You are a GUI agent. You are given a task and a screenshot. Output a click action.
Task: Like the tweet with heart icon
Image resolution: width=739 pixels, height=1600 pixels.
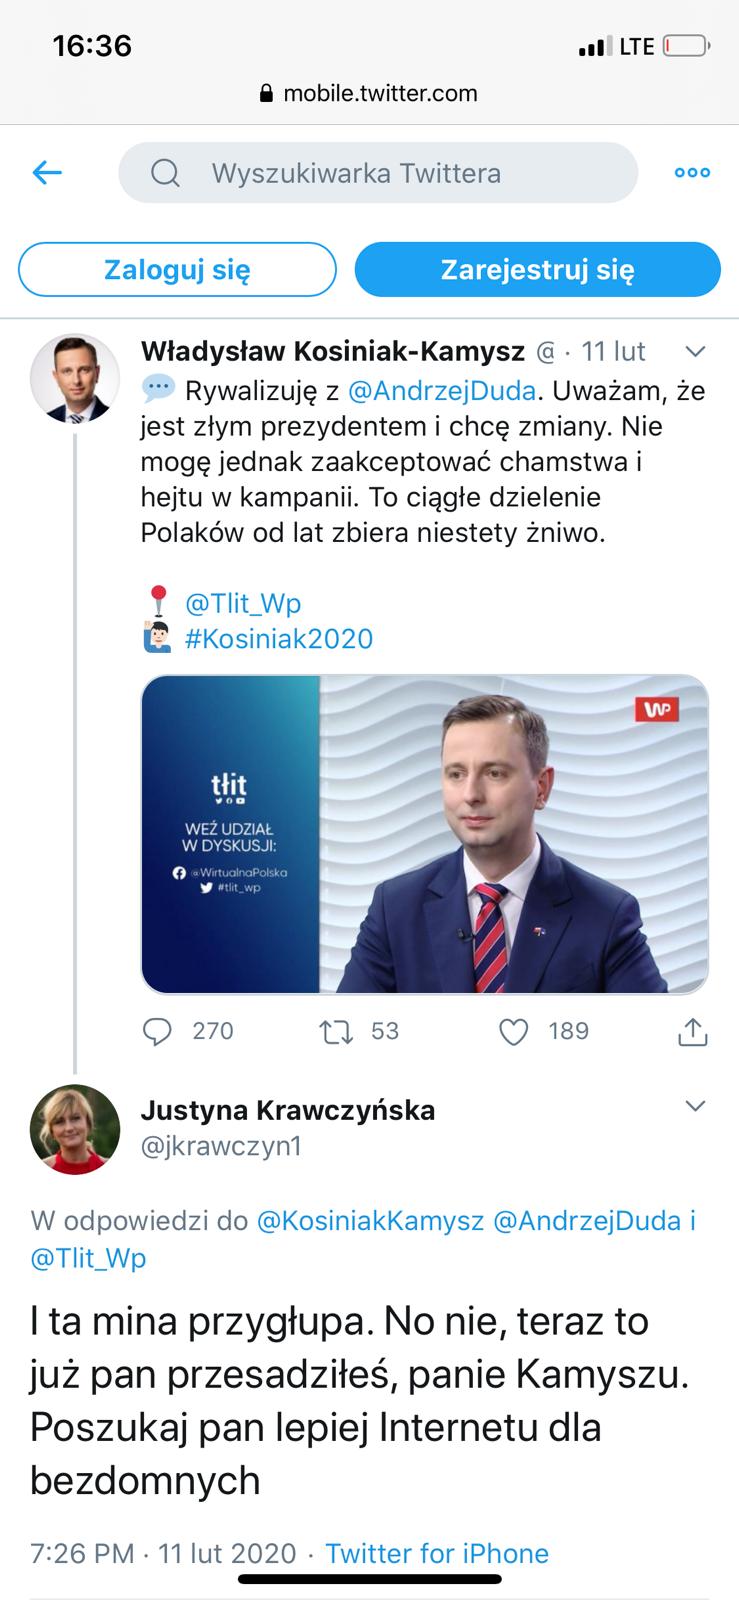513,1031
